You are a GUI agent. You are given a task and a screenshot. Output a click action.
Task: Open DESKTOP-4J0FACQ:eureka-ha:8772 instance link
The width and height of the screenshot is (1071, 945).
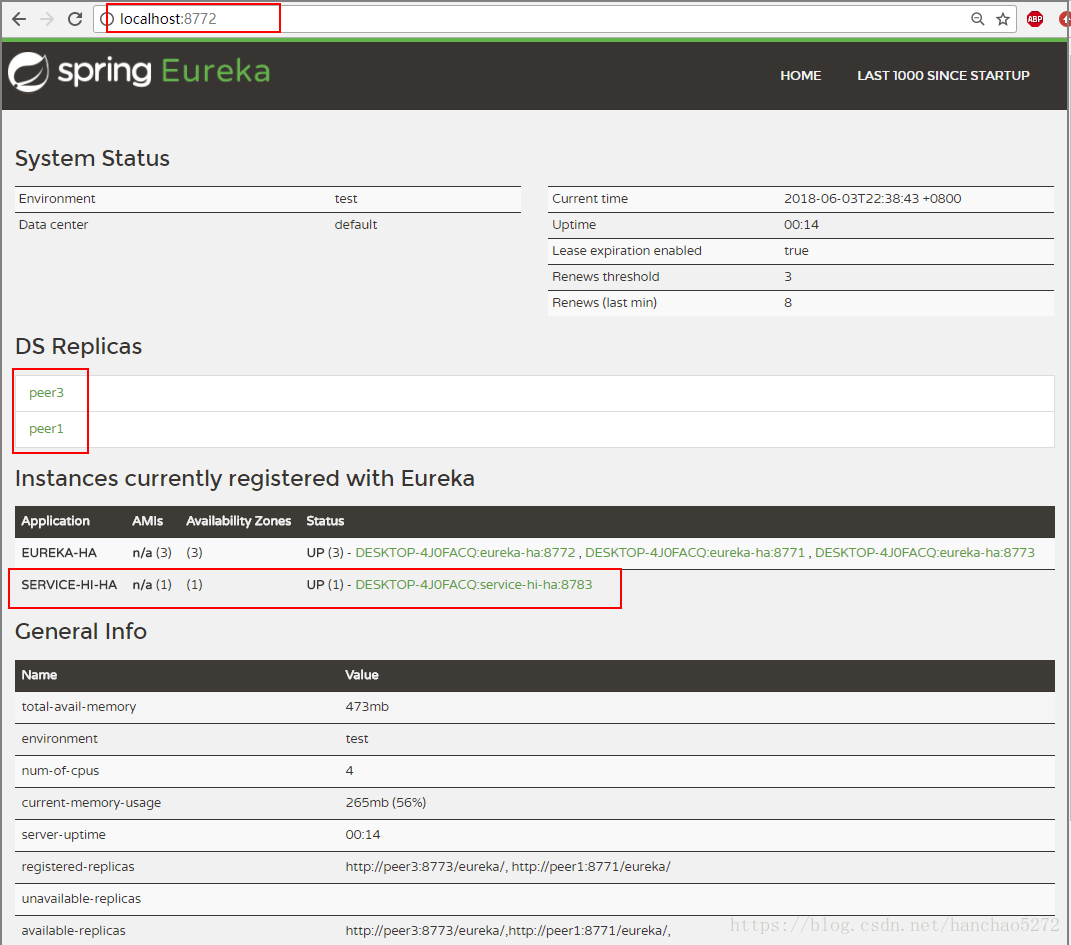[465, 552]
